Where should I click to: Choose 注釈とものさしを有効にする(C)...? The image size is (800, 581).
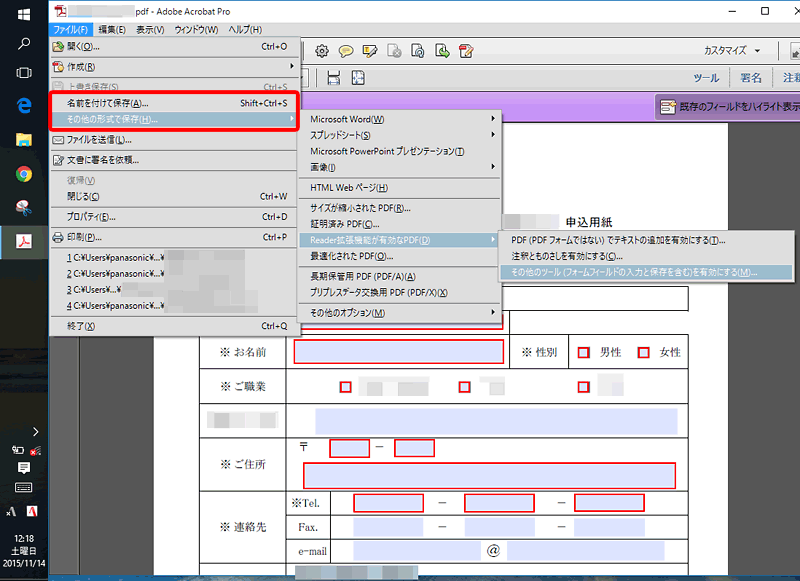click(x=645, y=256)
